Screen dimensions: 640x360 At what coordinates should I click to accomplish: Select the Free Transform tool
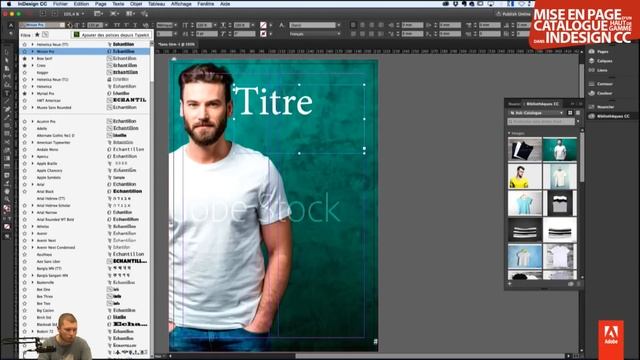[x=7, y=150]
